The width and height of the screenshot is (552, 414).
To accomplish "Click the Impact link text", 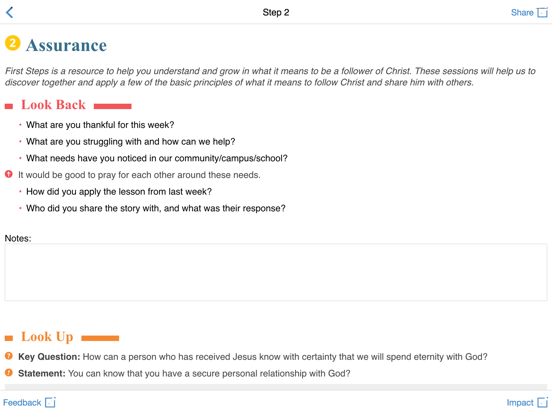I will pos(520,402).
